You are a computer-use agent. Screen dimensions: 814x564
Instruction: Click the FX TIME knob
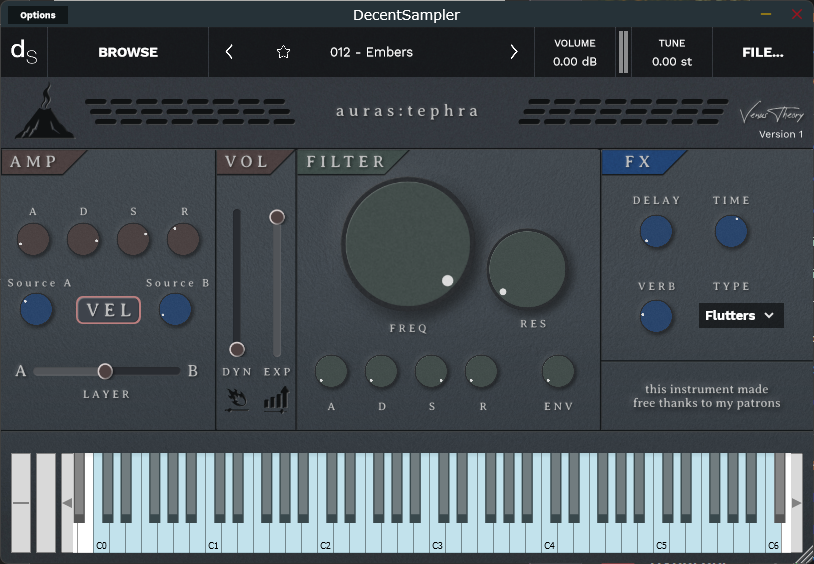point(731,232)
